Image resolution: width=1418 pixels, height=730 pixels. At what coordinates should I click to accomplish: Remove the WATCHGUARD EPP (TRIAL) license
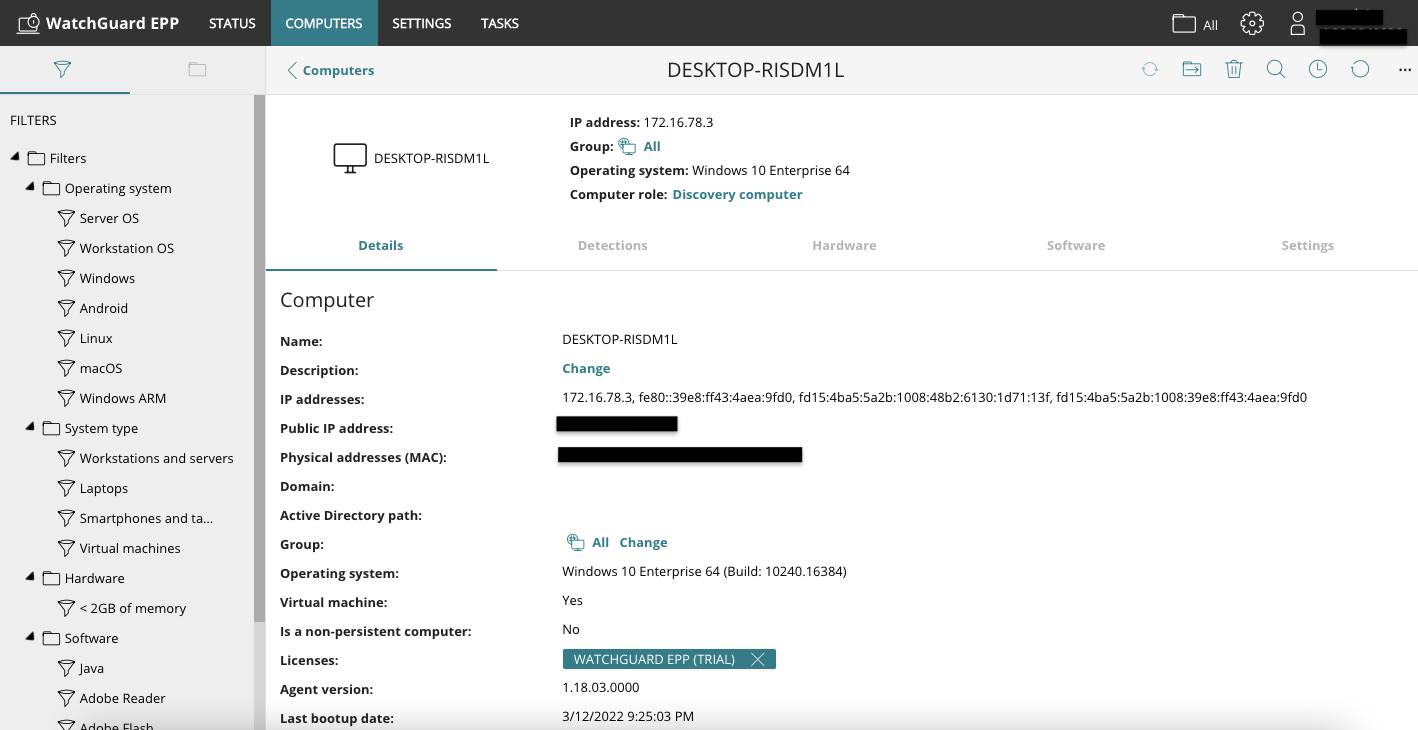click(758, 659)
